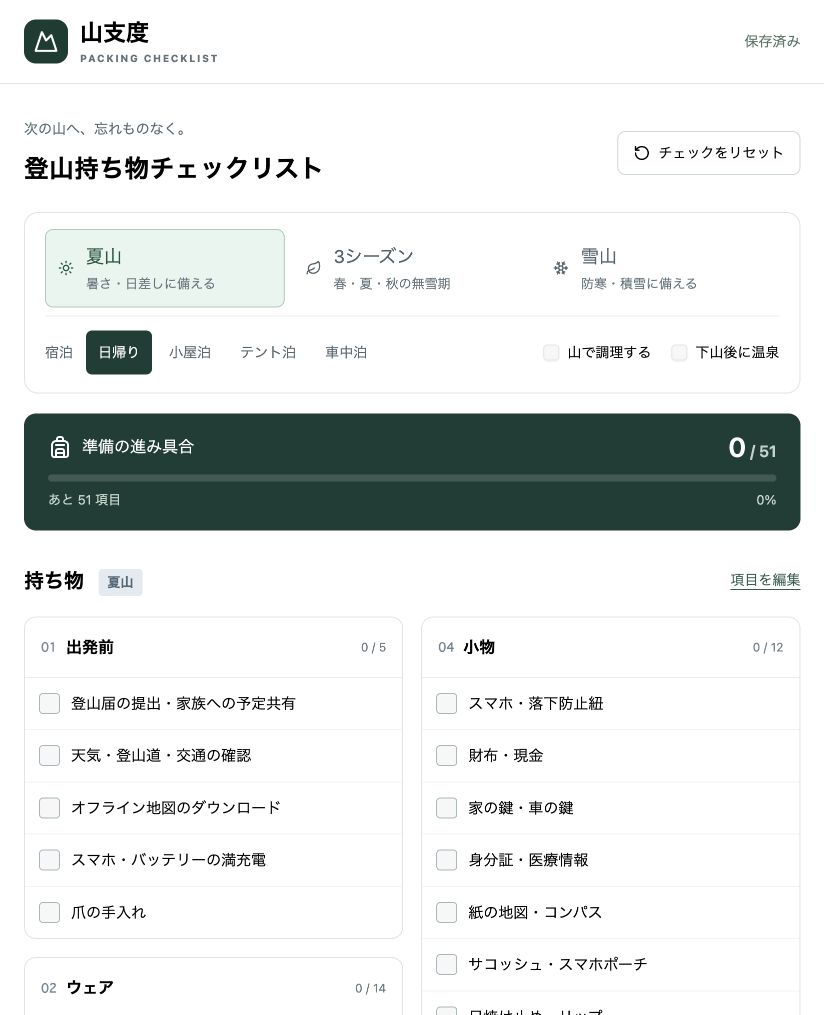Click the 0 / 12 count in 小物
The image size is (824, 1015).
coord(768,647)
